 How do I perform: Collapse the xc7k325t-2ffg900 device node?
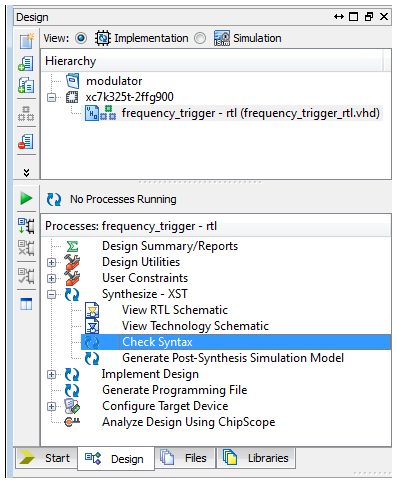(x=51, y=97)
